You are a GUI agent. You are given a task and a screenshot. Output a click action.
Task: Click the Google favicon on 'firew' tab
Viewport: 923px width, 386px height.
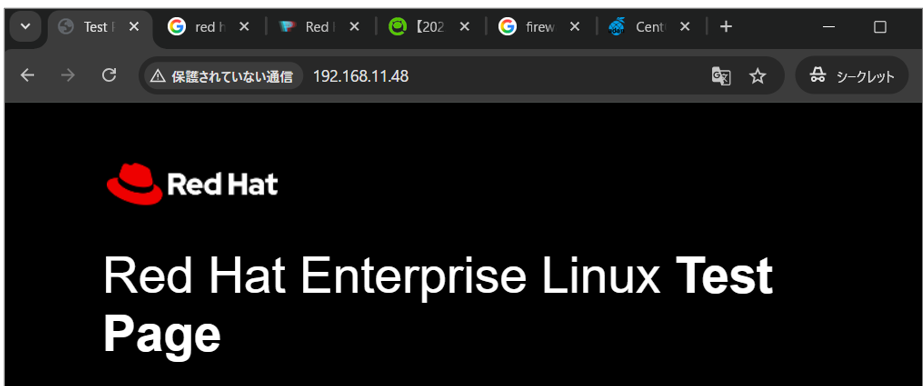(x=507, y=26)
